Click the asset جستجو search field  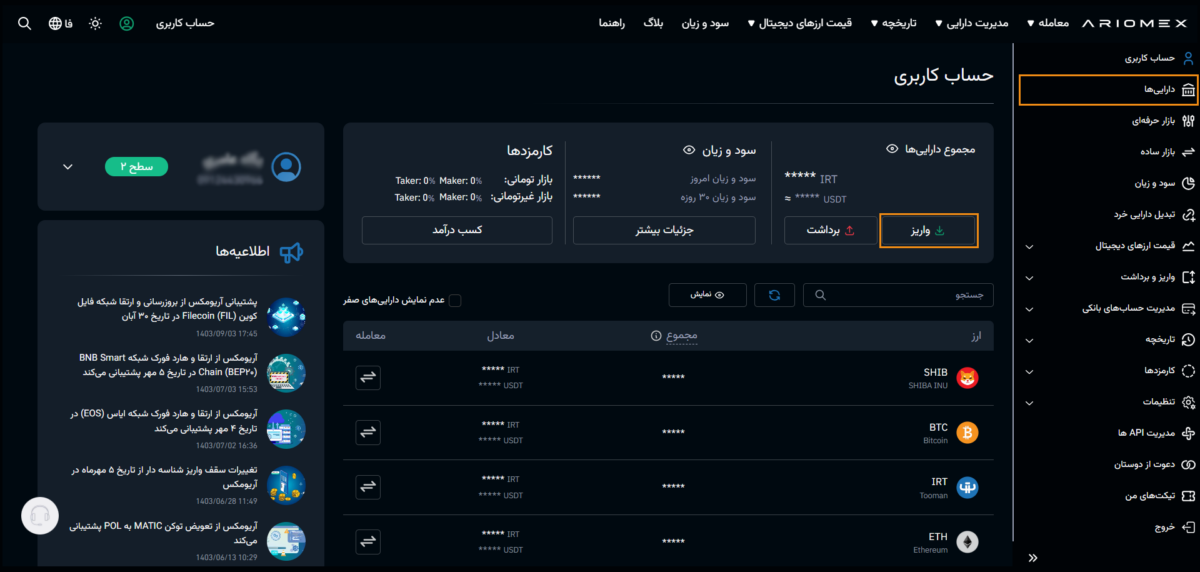point(900,295)
